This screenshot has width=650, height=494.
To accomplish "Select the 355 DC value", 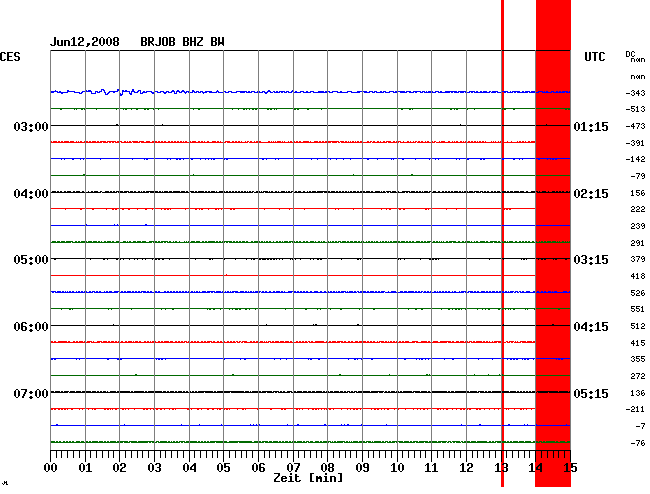I will click(x=638, y=359).
